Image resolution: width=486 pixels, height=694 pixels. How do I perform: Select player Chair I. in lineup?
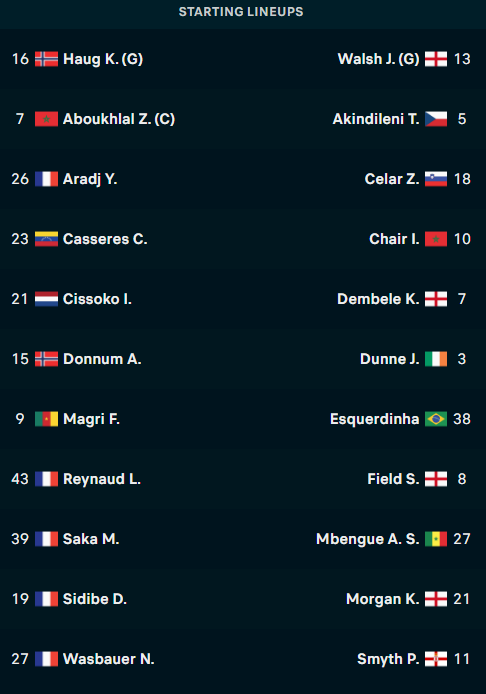[x=394, y=239]
